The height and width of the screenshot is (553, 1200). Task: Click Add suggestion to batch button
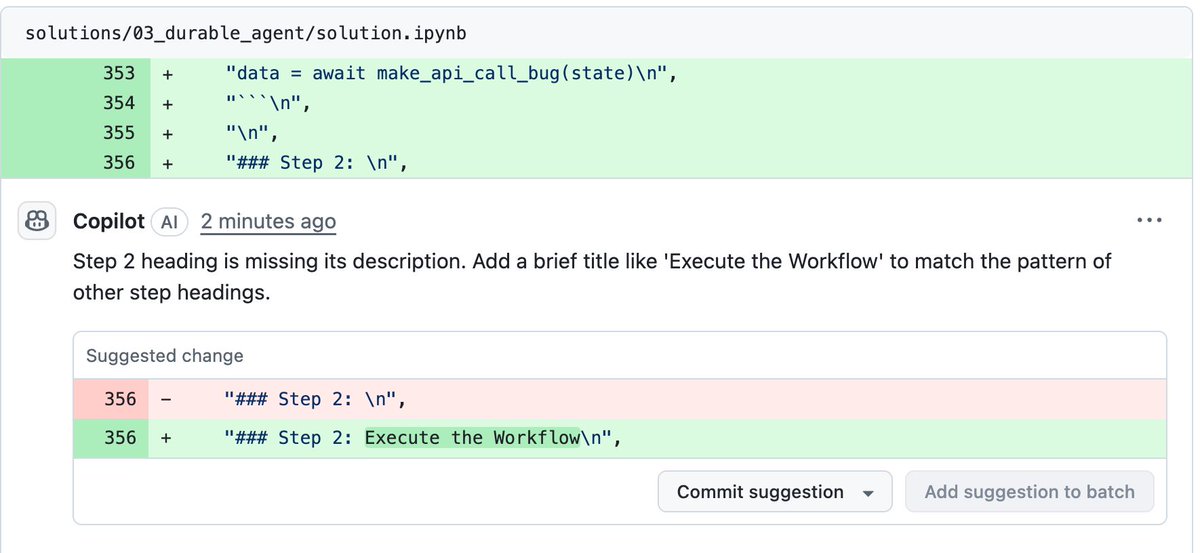[x=1029, y=492]
